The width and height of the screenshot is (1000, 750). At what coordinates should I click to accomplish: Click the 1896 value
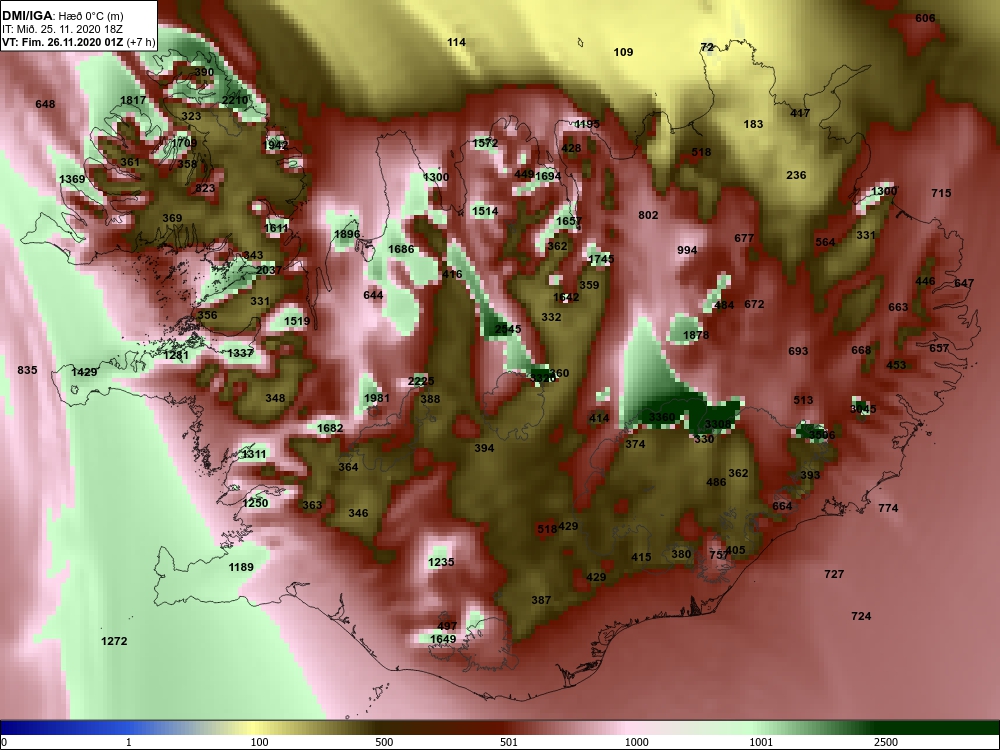tap(347, 234)
